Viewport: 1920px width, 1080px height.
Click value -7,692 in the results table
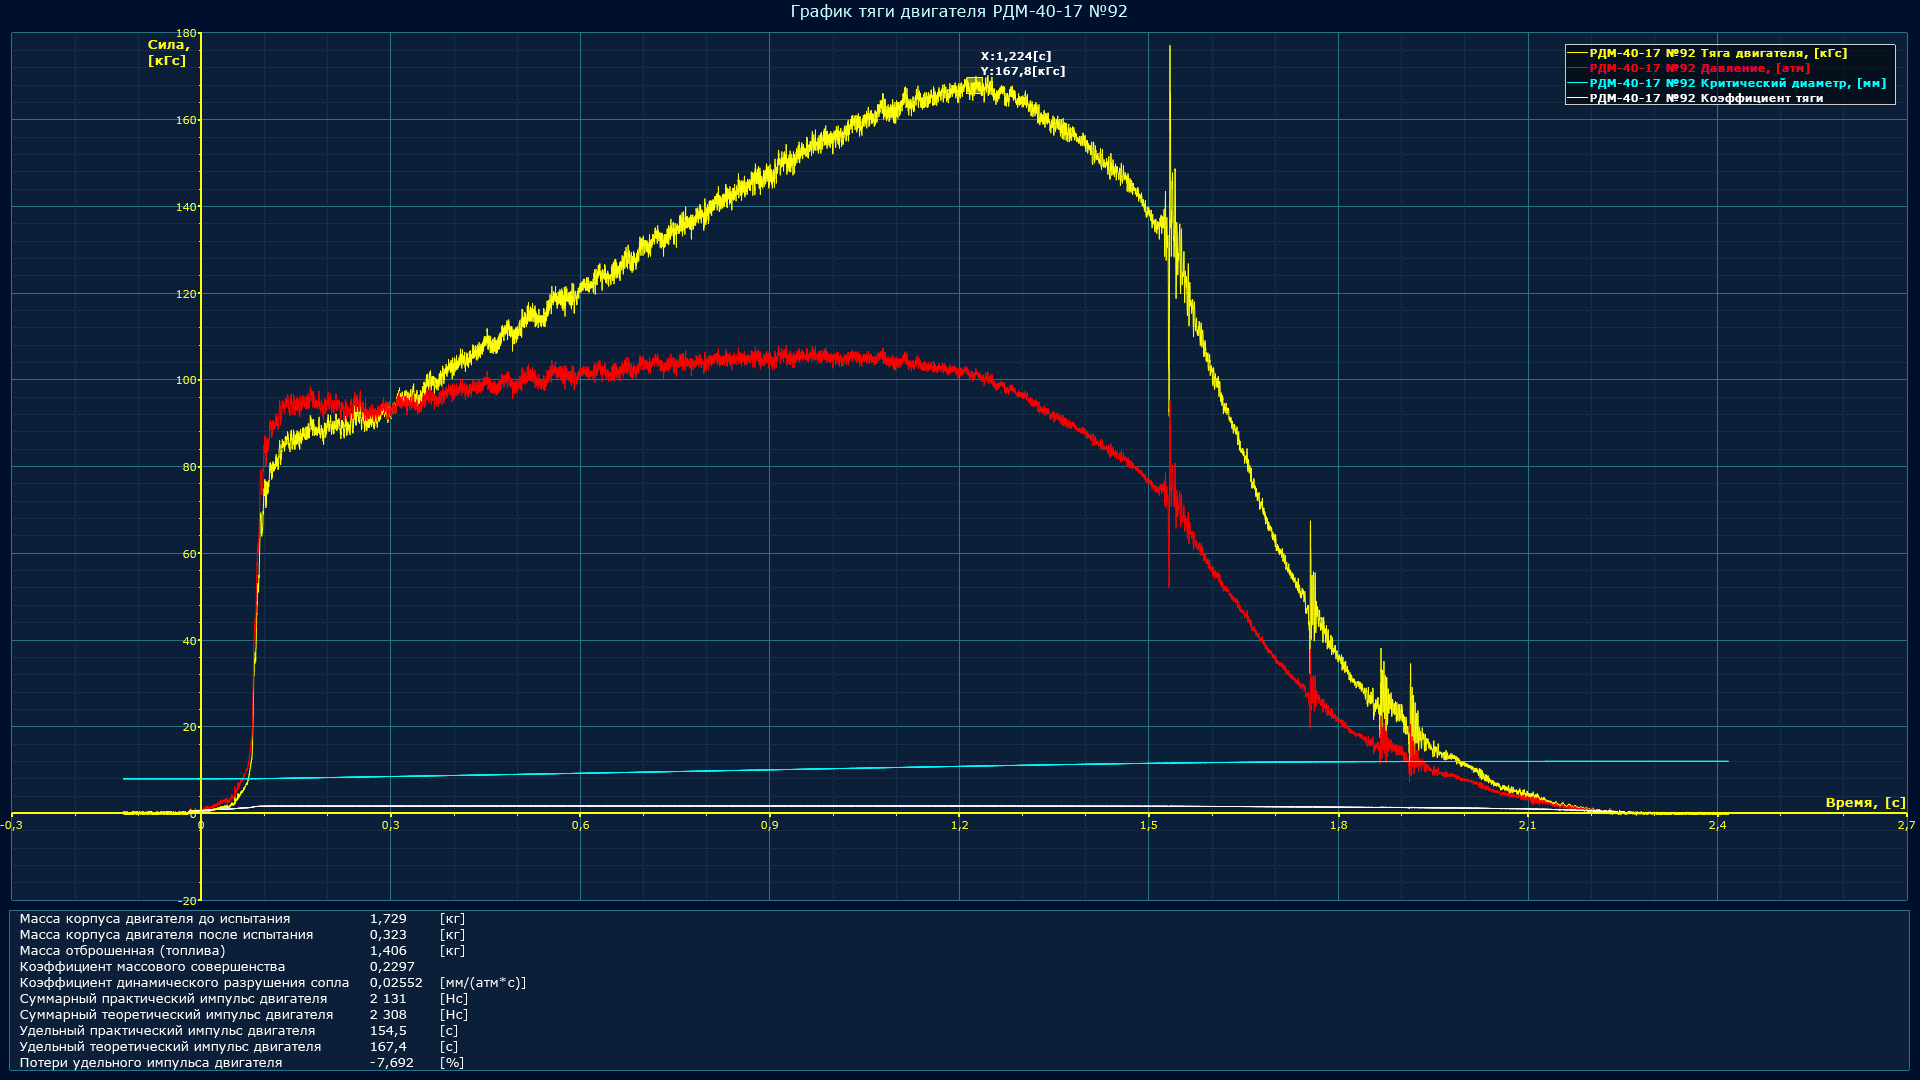click(391, 1063)
